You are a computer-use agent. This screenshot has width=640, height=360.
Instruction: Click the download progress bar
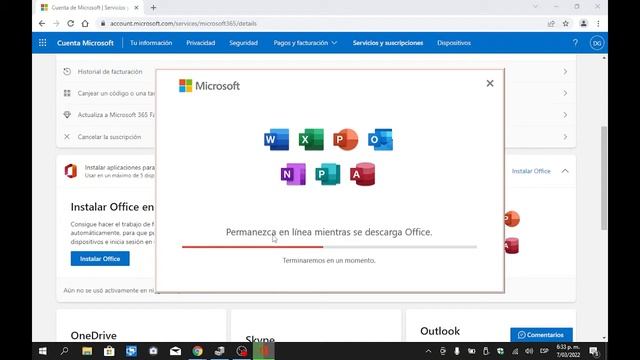pos(329,247)
